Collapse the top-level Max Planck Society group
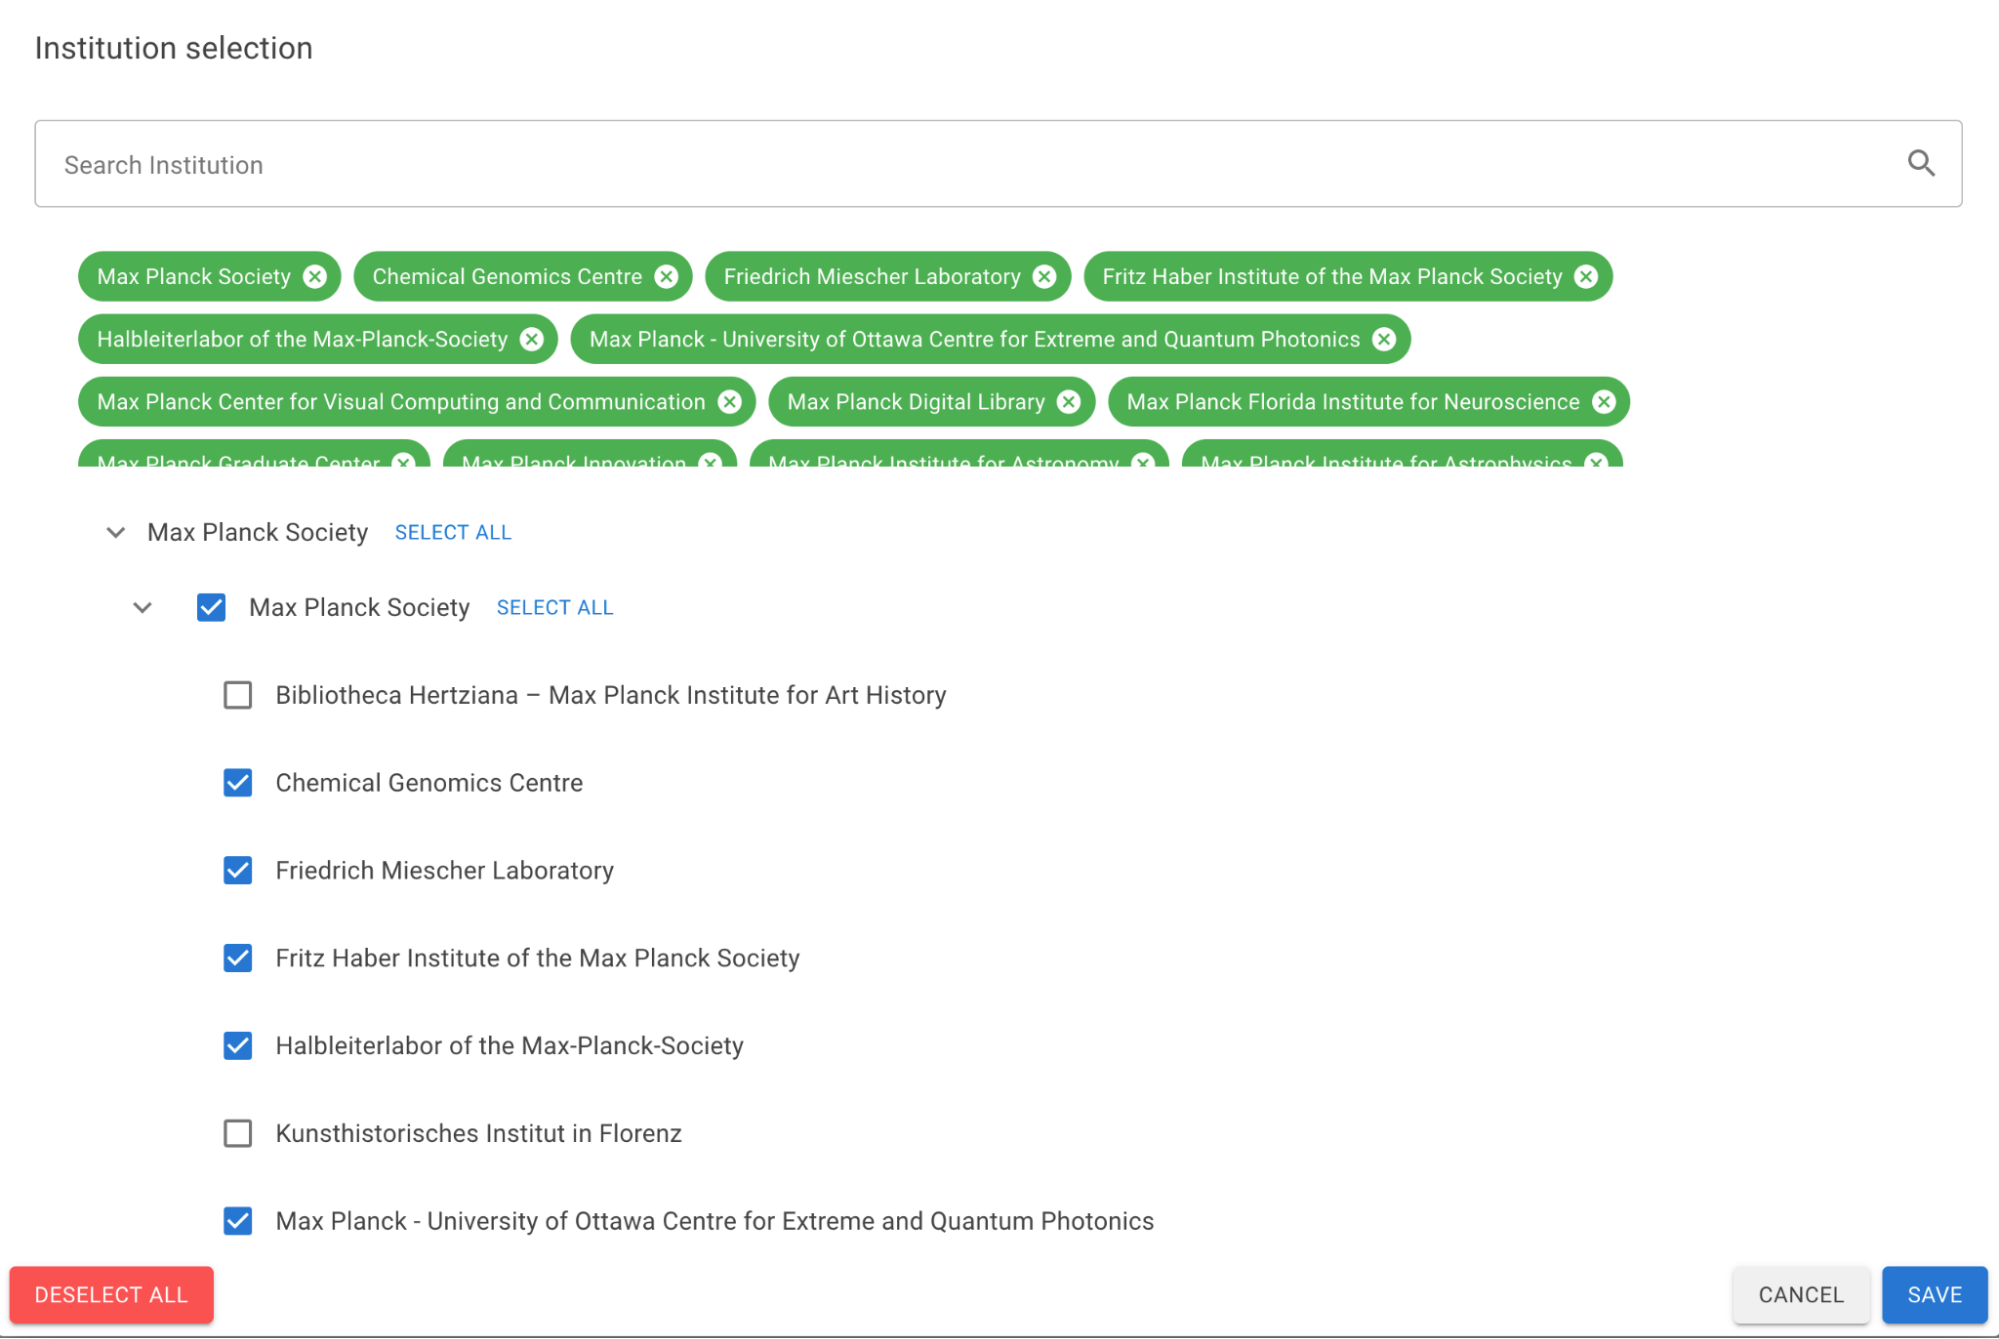The image size is (1999, 1339). 116,532
